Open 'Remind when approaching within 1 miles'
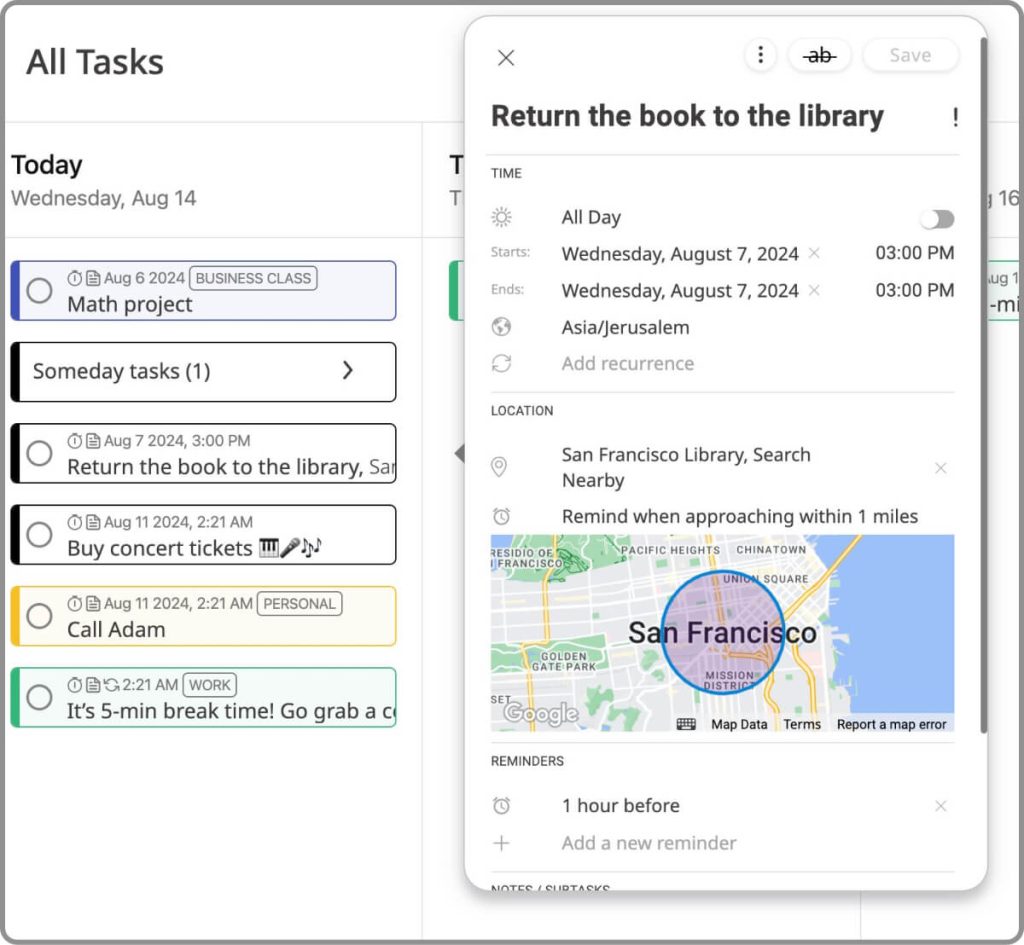 (739, 517)
